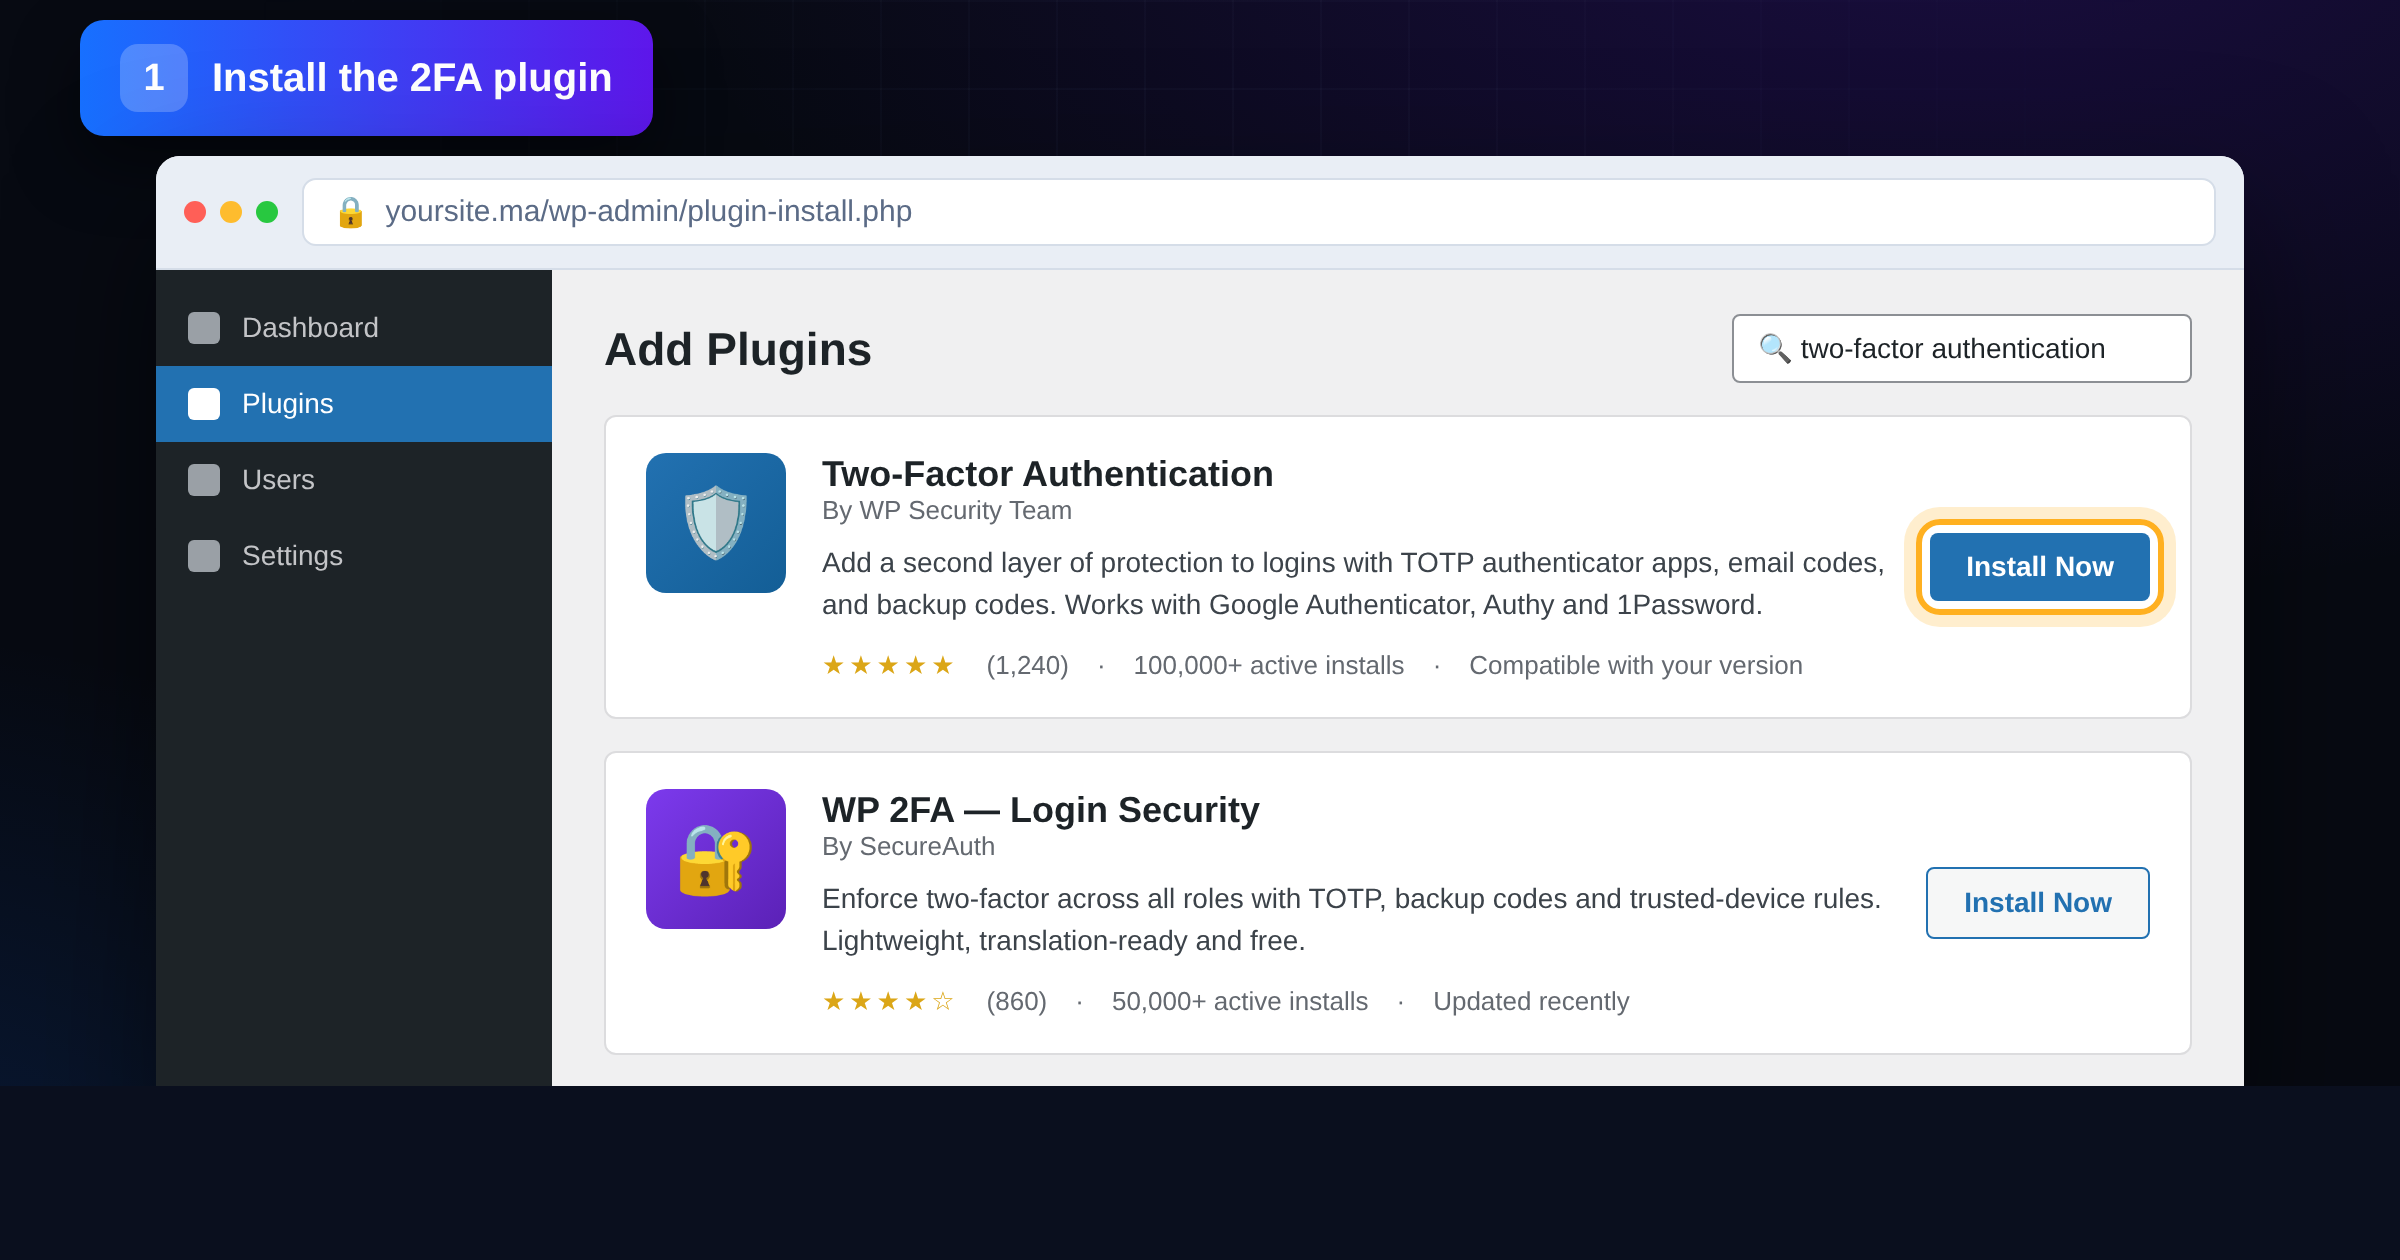Click the "(860)" review count
This screenshot has height=1260, width=2400.
1016,1001
